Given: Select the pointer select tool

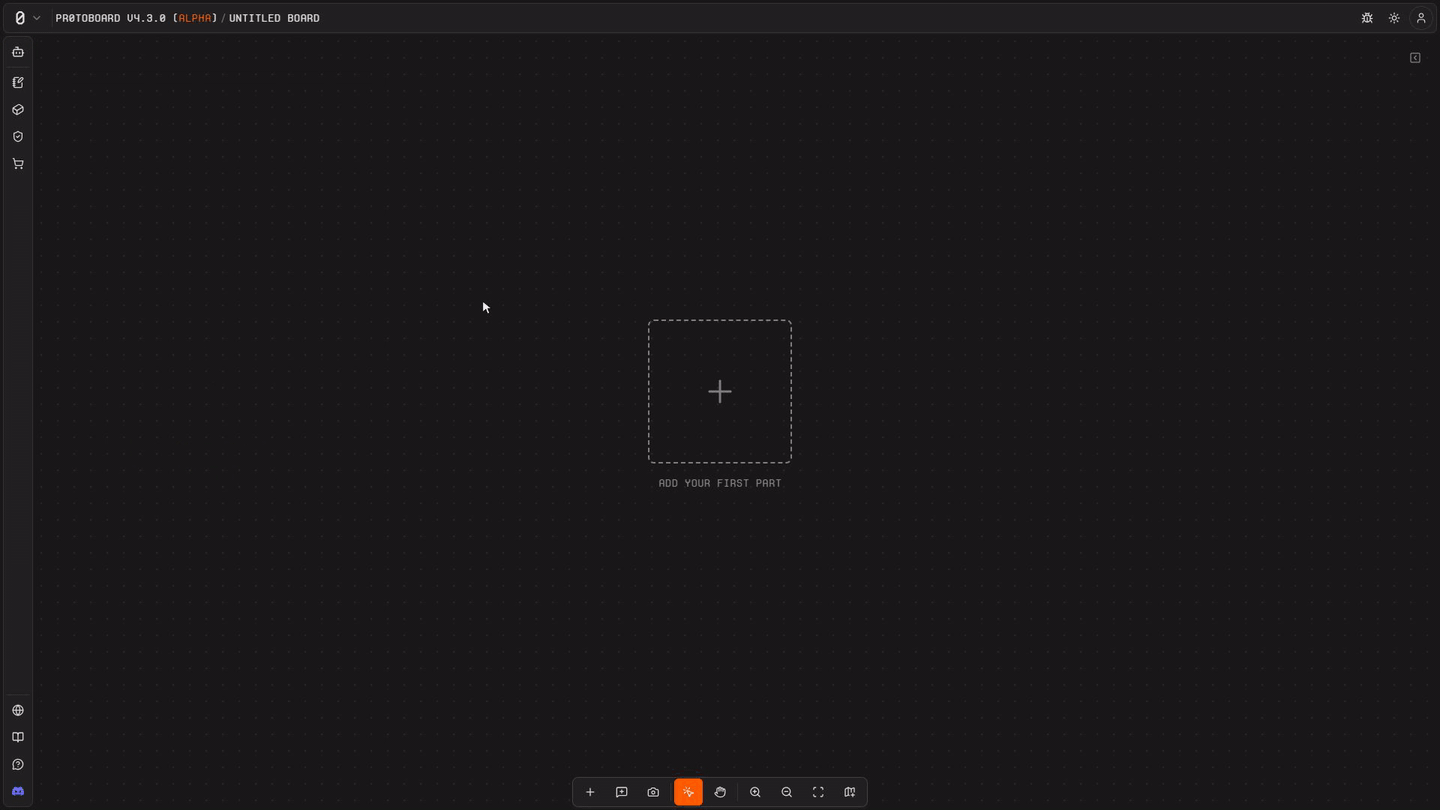Looking at the screenshot, I should click(688, 792).
